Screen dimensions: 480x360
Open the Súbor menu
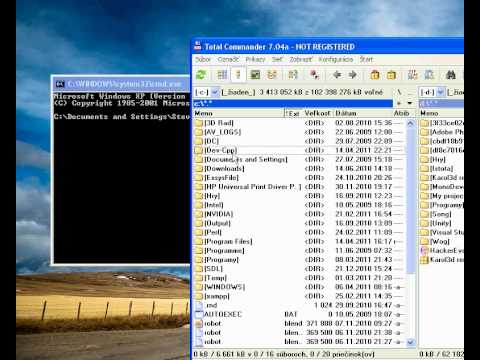[203, 59]
